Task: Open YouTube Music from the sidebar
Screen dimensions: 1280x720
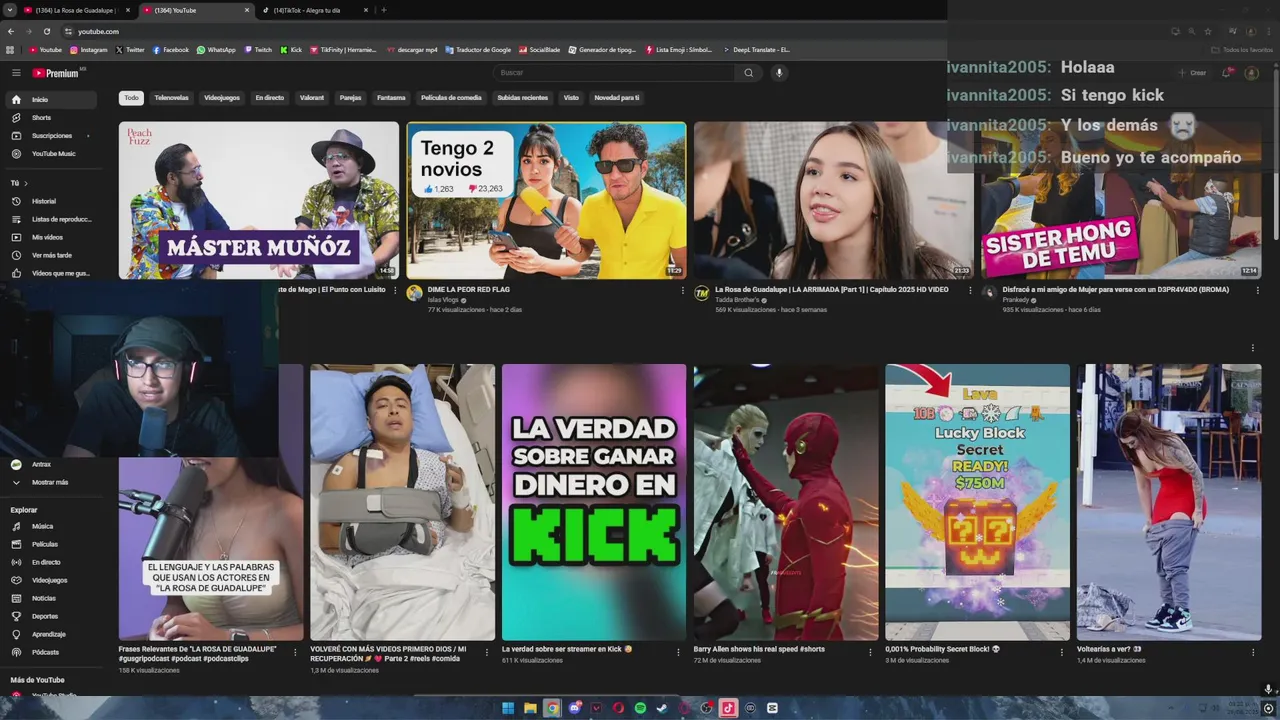Action: coord(53,154)
